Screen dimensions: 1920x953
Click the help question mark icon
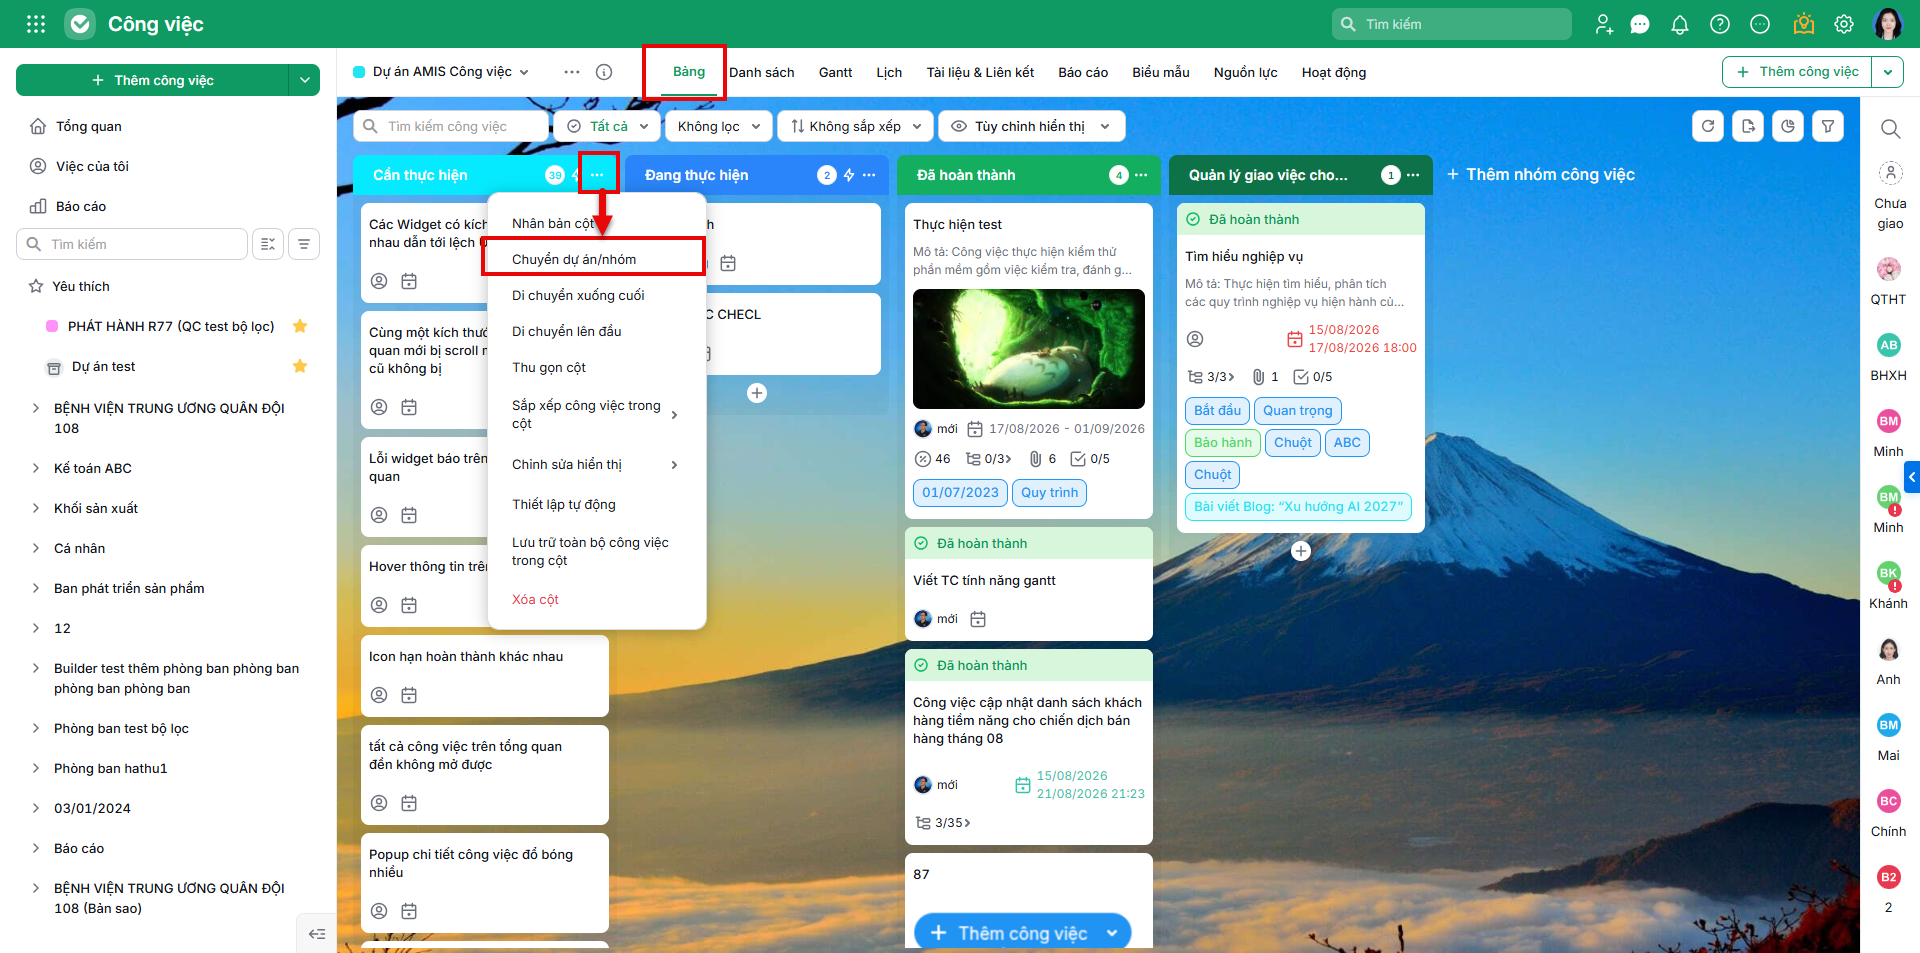point(1720,24)
